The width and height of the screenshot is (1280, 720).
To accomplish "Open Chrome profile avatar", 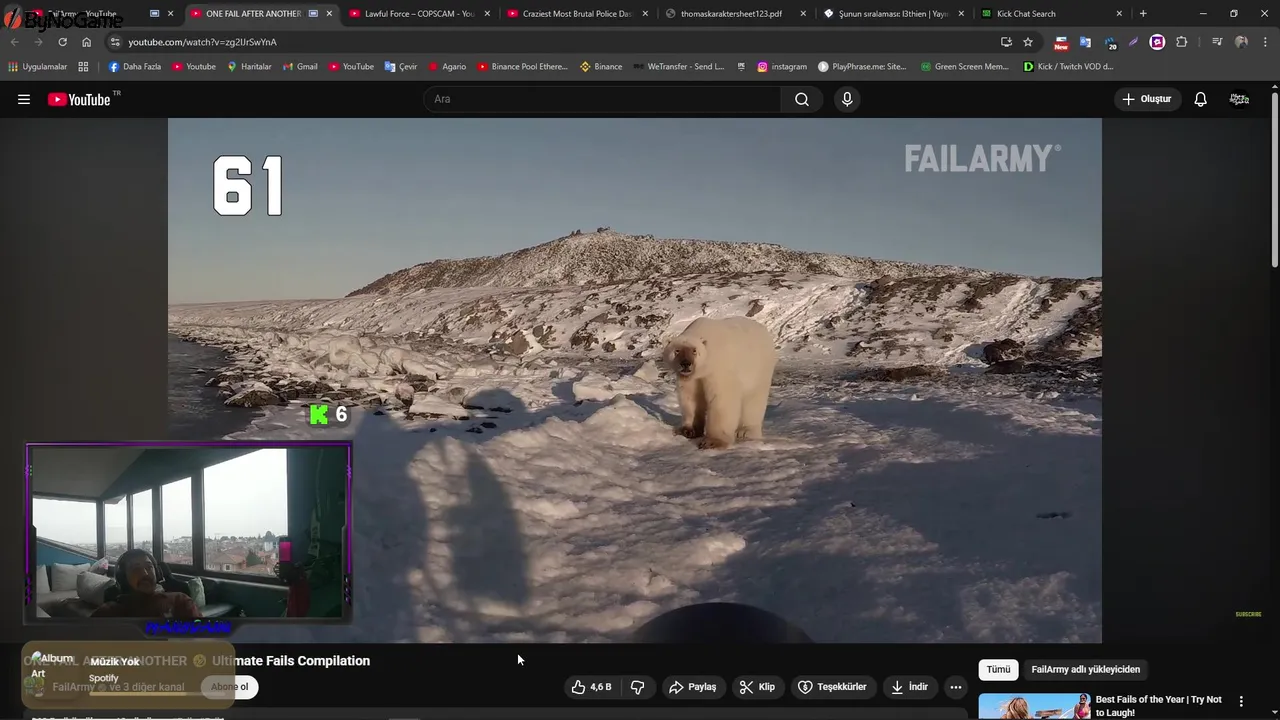I will 1241,42.
